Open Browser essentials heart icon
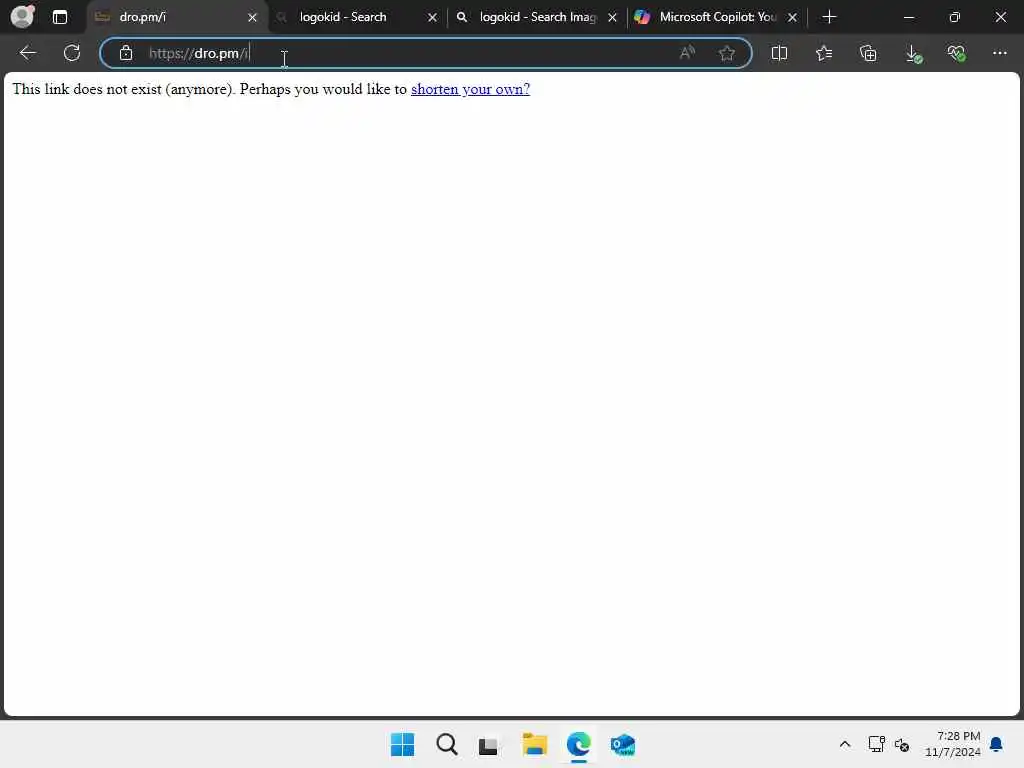This screenshot has height=768, width=1024. coord(957,53)
